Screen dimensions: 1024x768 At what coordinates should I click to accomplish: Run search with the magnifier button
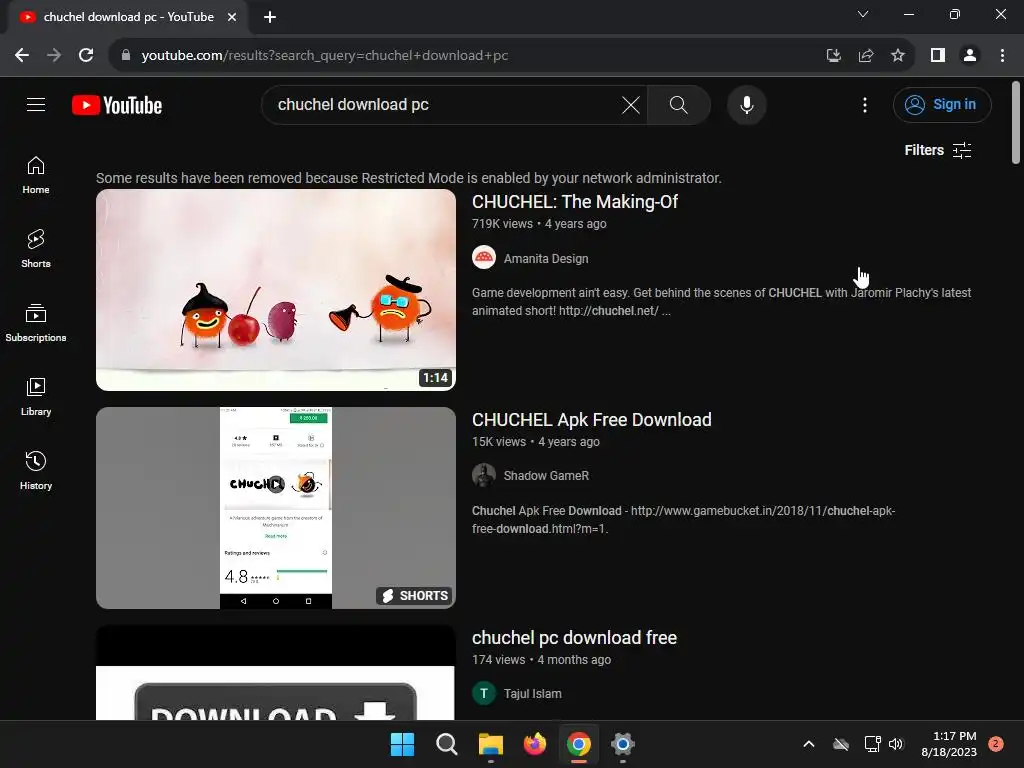click(x=679, y=104)
